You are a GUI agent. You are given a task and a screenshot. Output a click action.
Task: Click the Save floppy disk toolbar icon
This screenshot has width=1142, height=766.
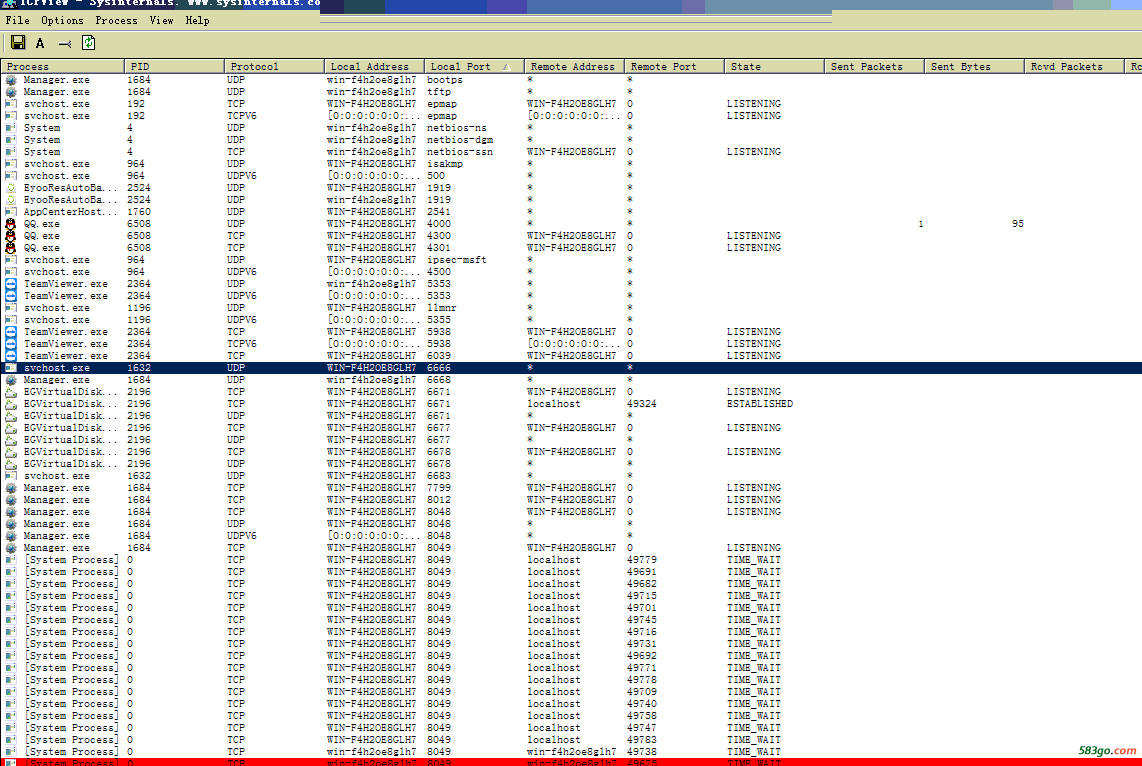point(18,43)
